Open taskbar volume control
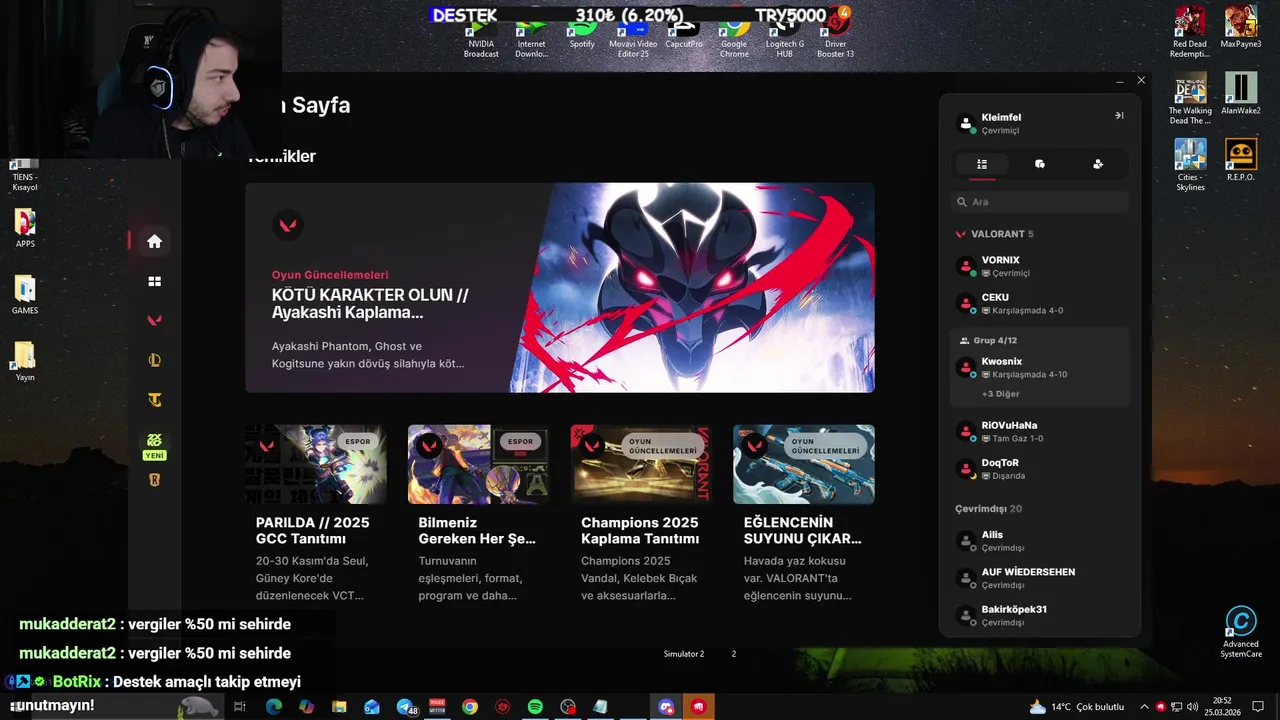This screenshot has height=720, width=1280. pyautogui.click(x=1192, y=707)
